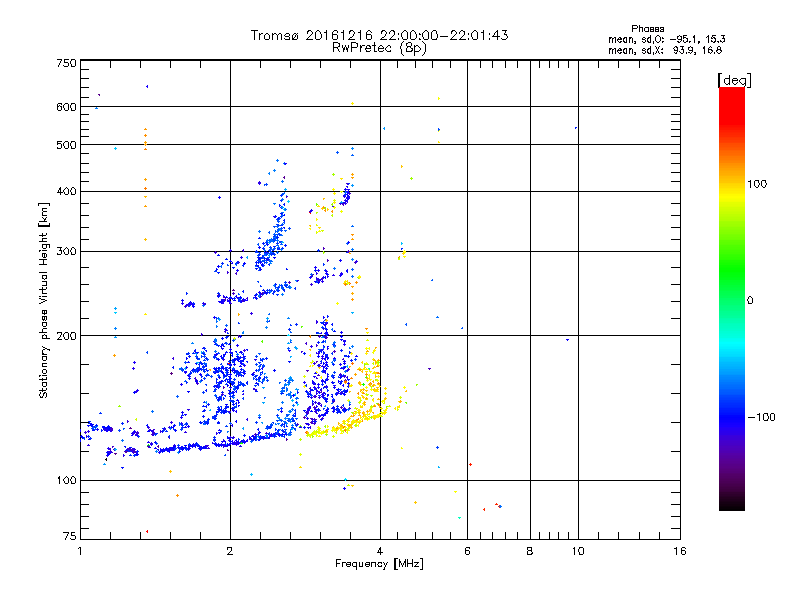Click the blue E-layer trace between 1 and 2 MHz
The height and width of the screenshot is (600, 800).
click(x=184, y=447)
